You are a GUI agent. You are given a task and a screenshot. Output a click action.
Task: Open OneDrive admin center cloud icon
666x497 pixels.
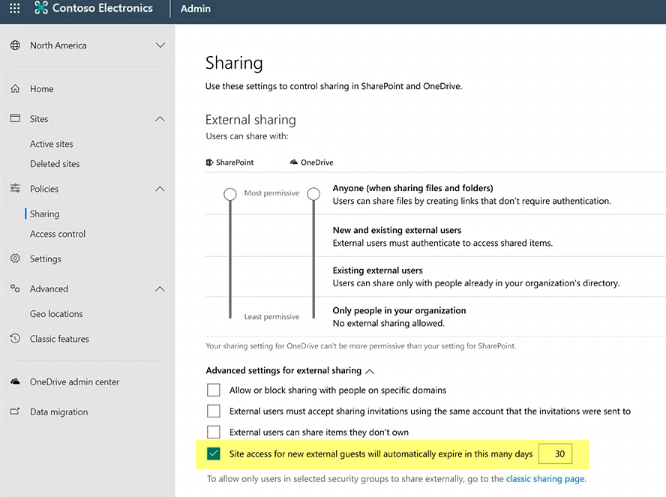pos(15,382)
